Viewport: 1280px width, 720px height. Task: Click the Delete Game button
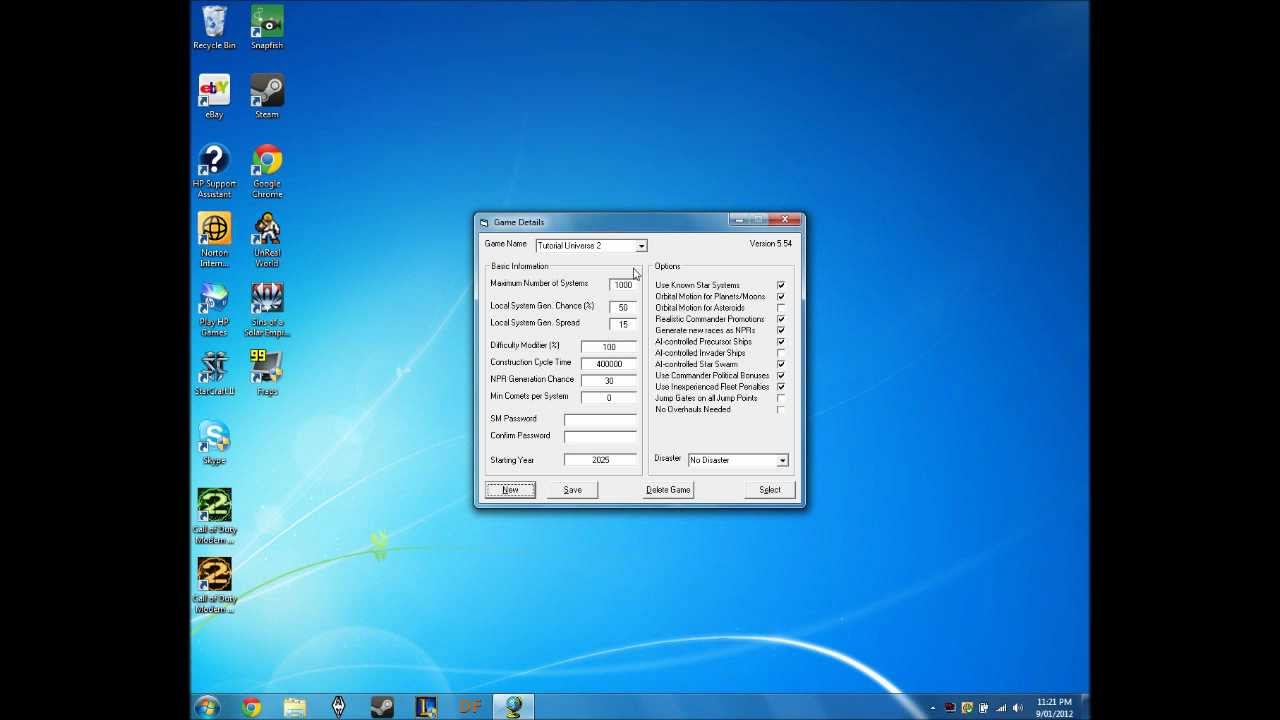tap(668, 490)
